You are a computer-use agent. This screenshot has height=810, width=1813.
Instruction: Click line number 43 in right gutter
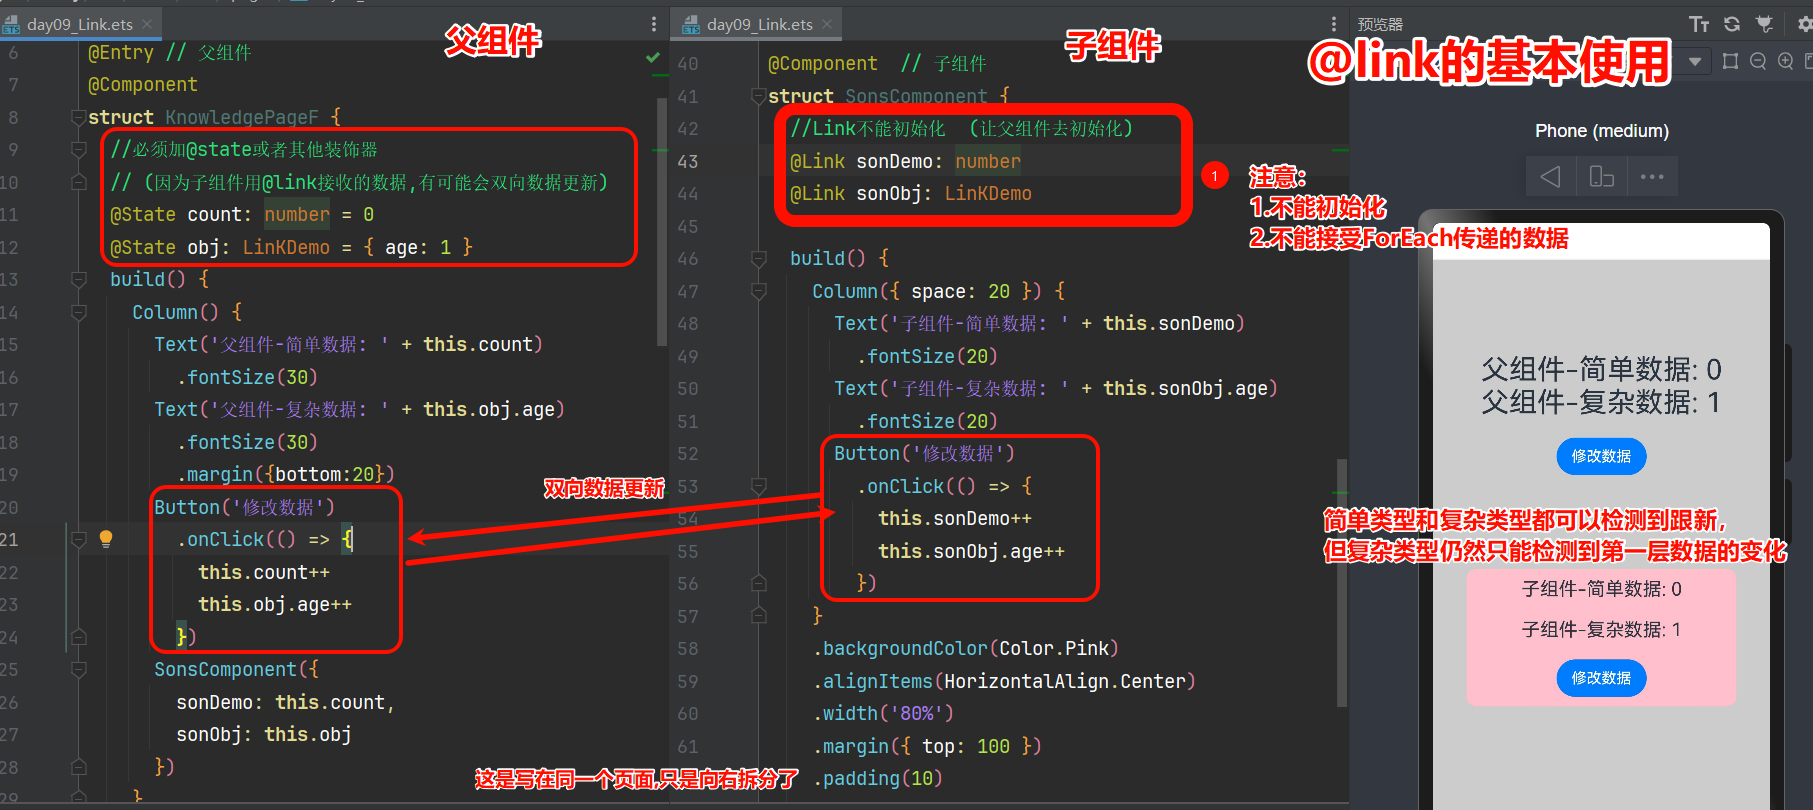688,161
